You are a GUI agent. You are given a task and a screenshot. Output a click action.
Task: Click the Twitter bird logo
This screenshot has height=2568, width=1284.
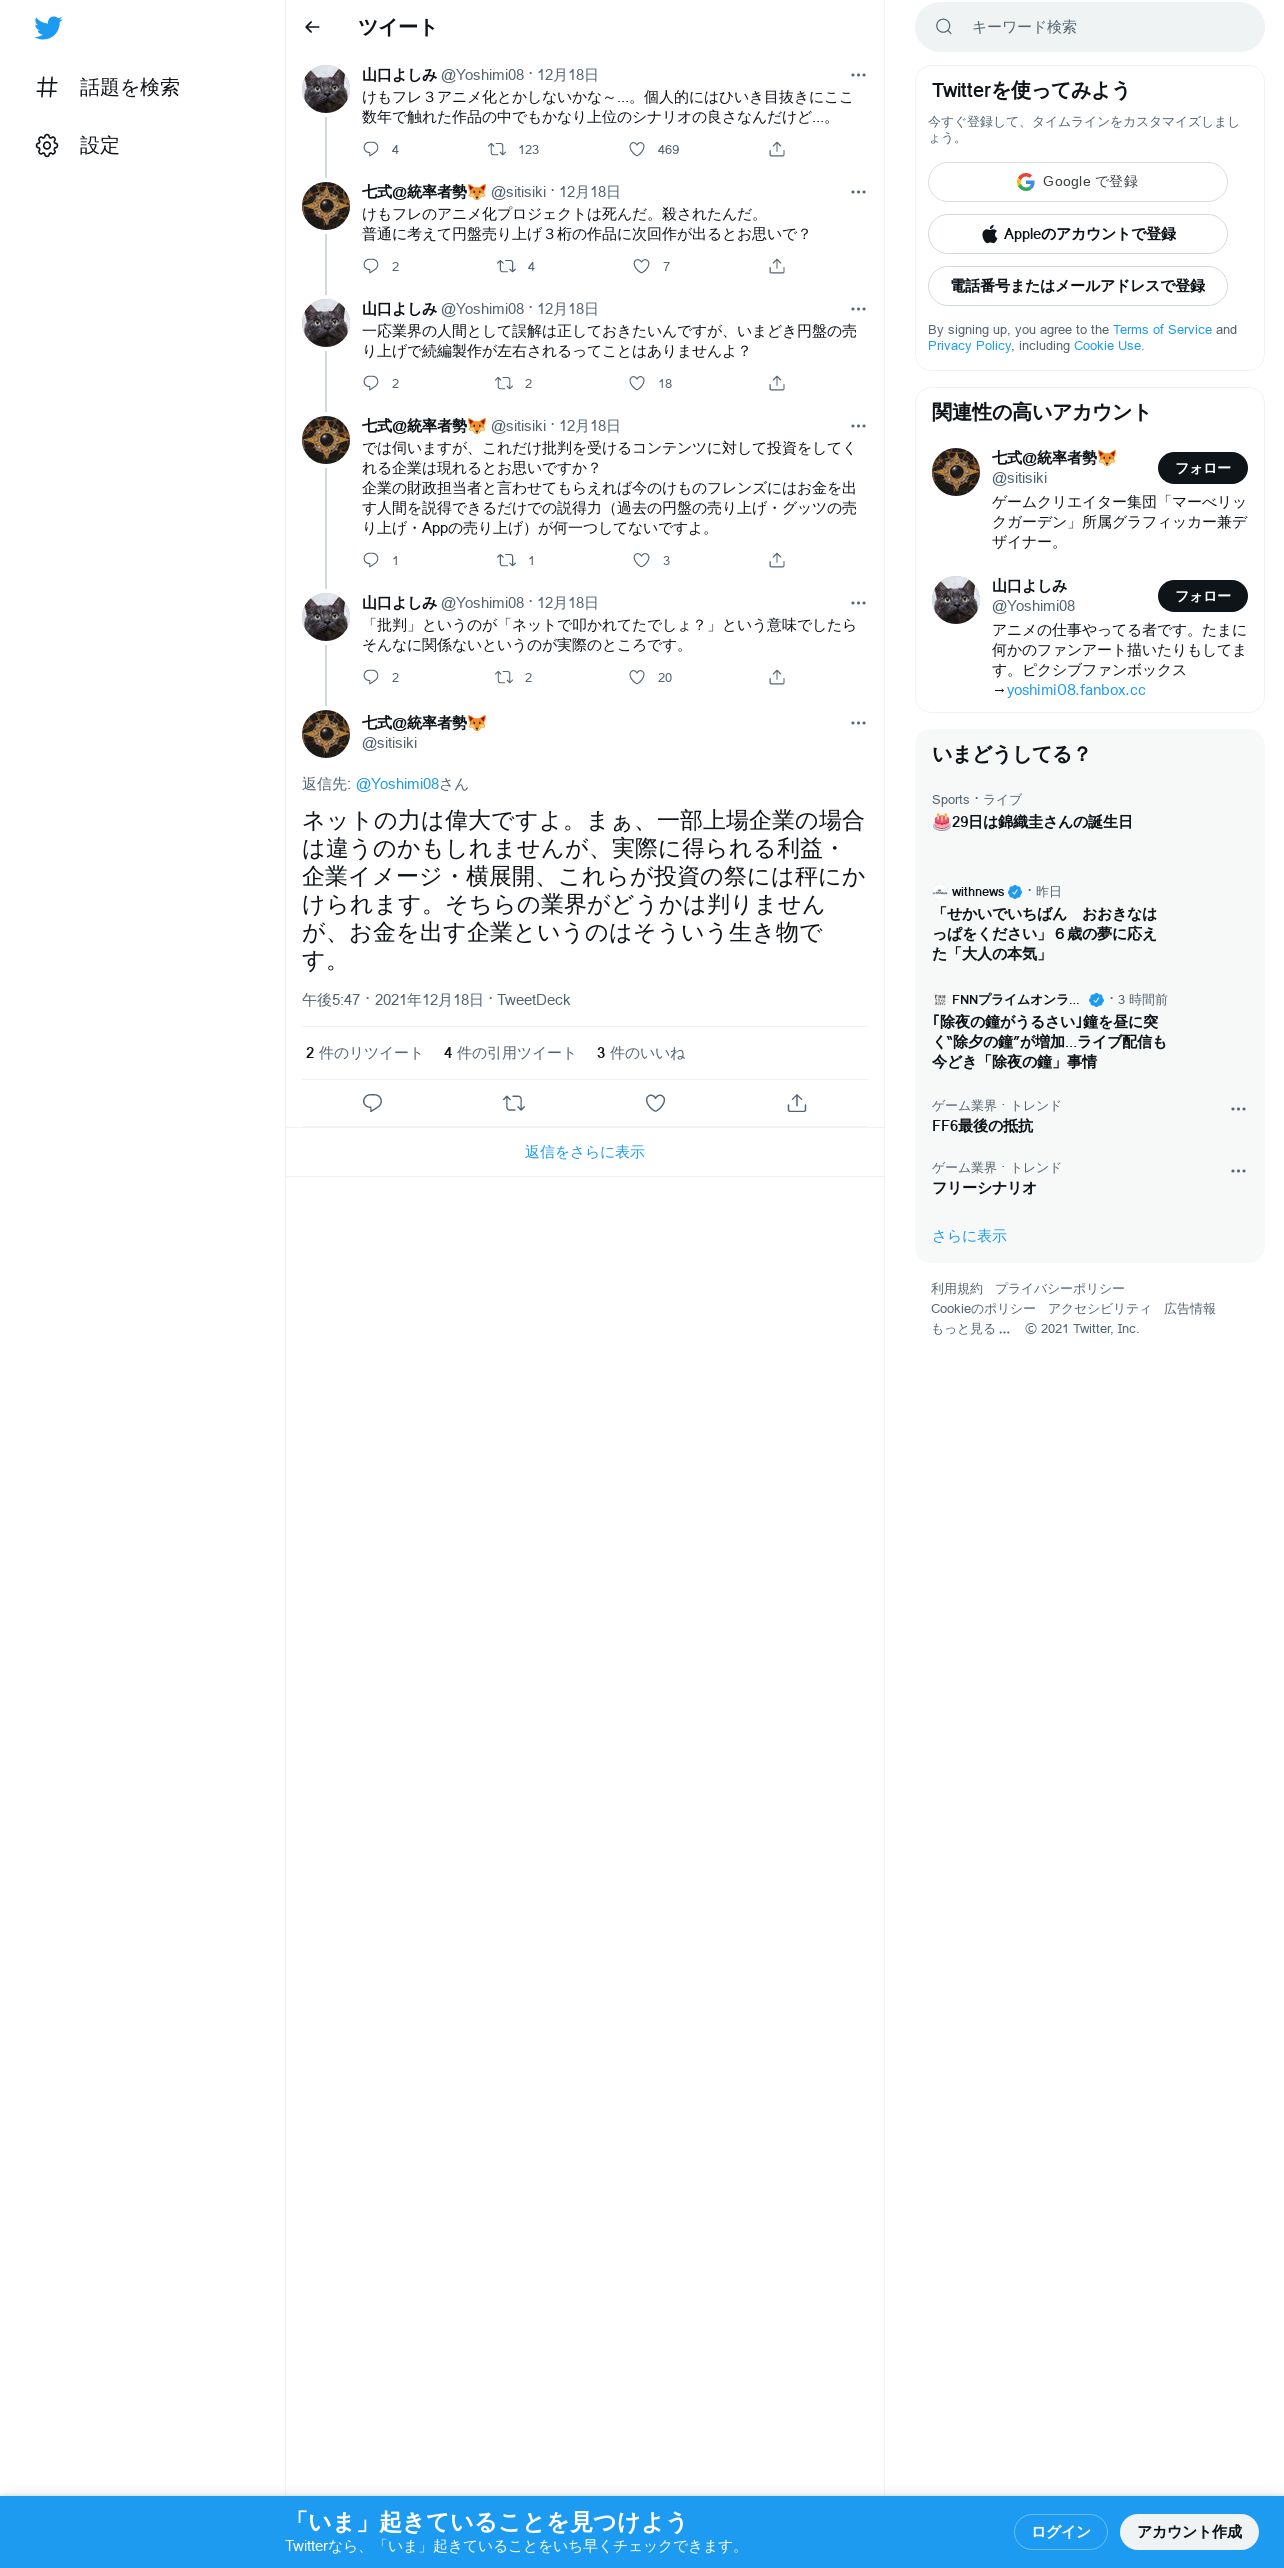(48, 27)
